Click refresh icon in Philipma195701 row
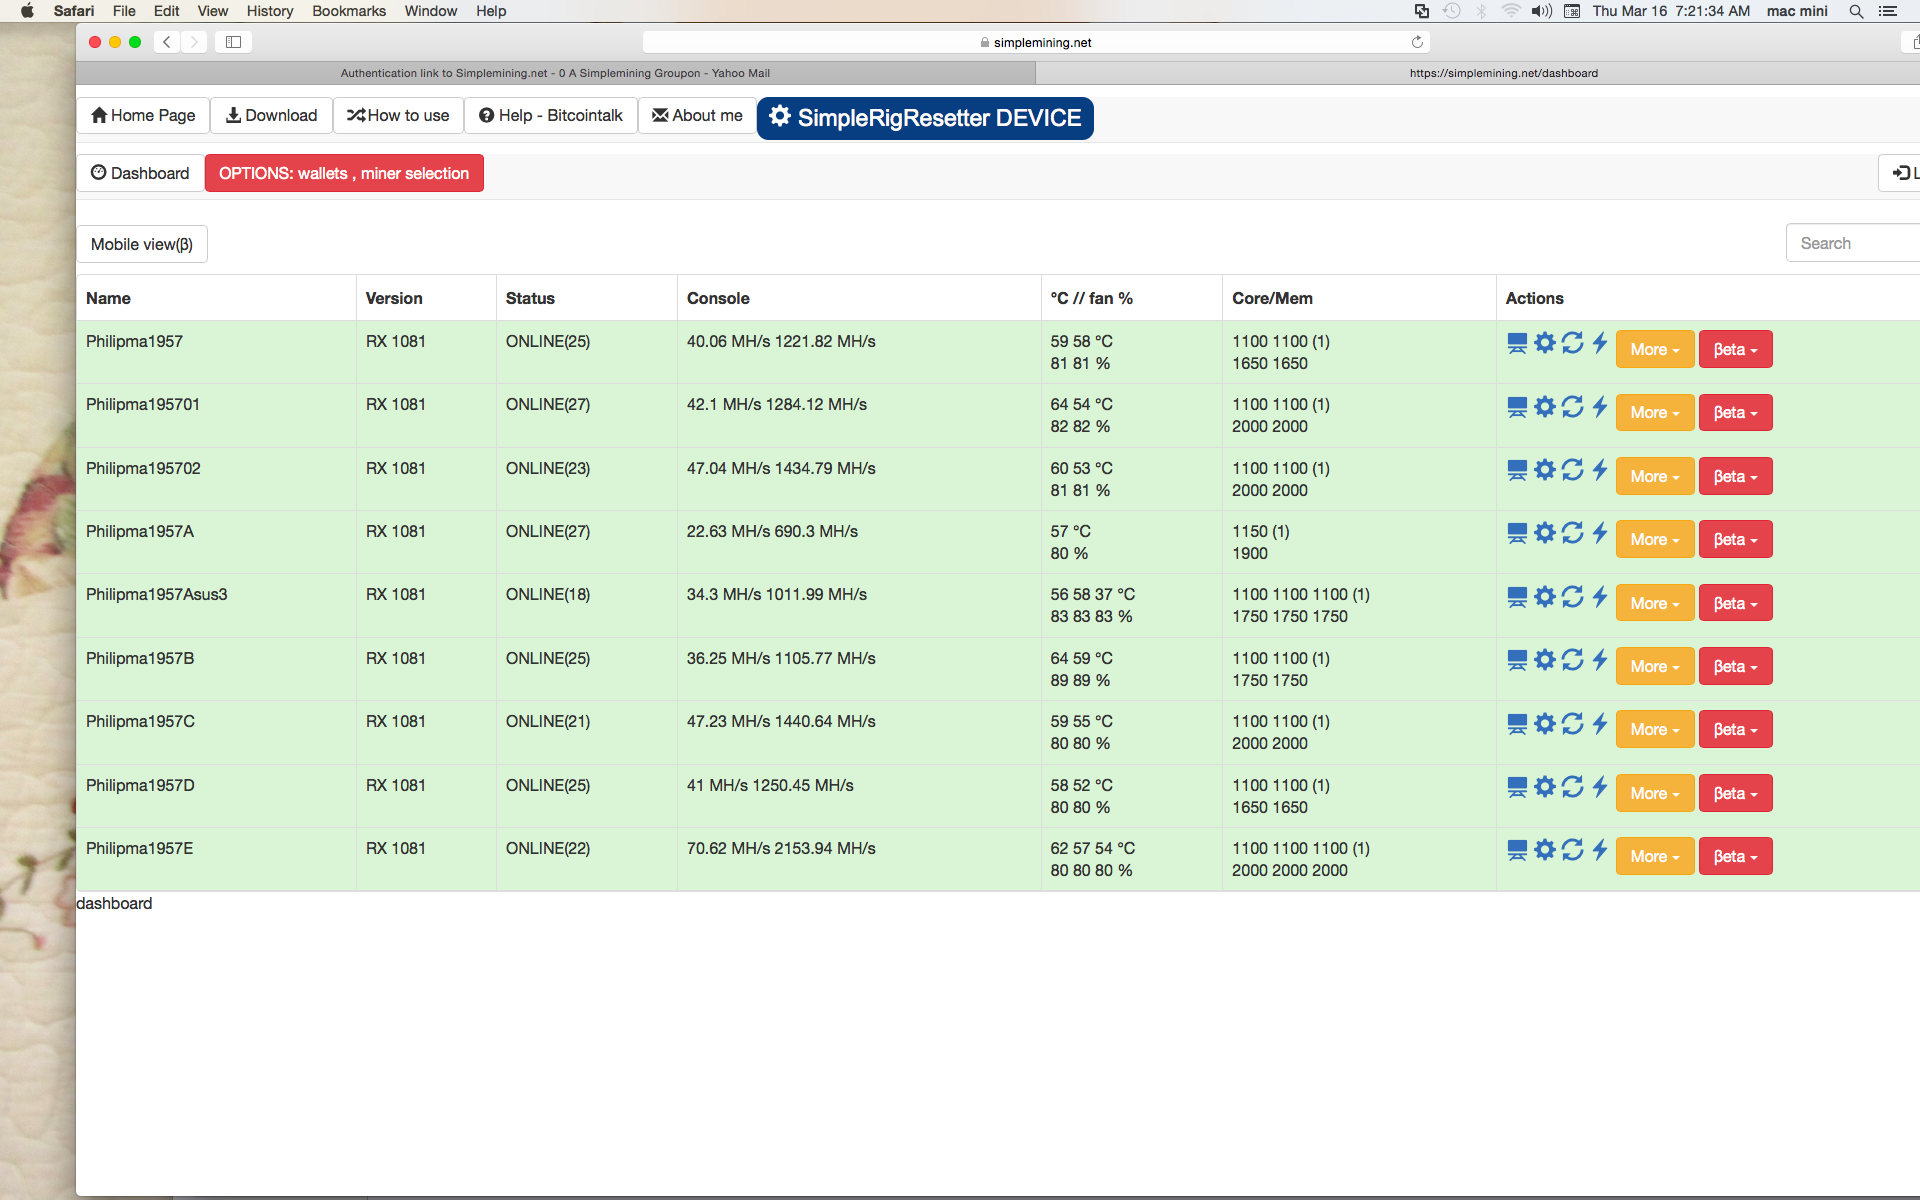Viewport: 1920px width, 1200px height. [x=1573, y=406]
